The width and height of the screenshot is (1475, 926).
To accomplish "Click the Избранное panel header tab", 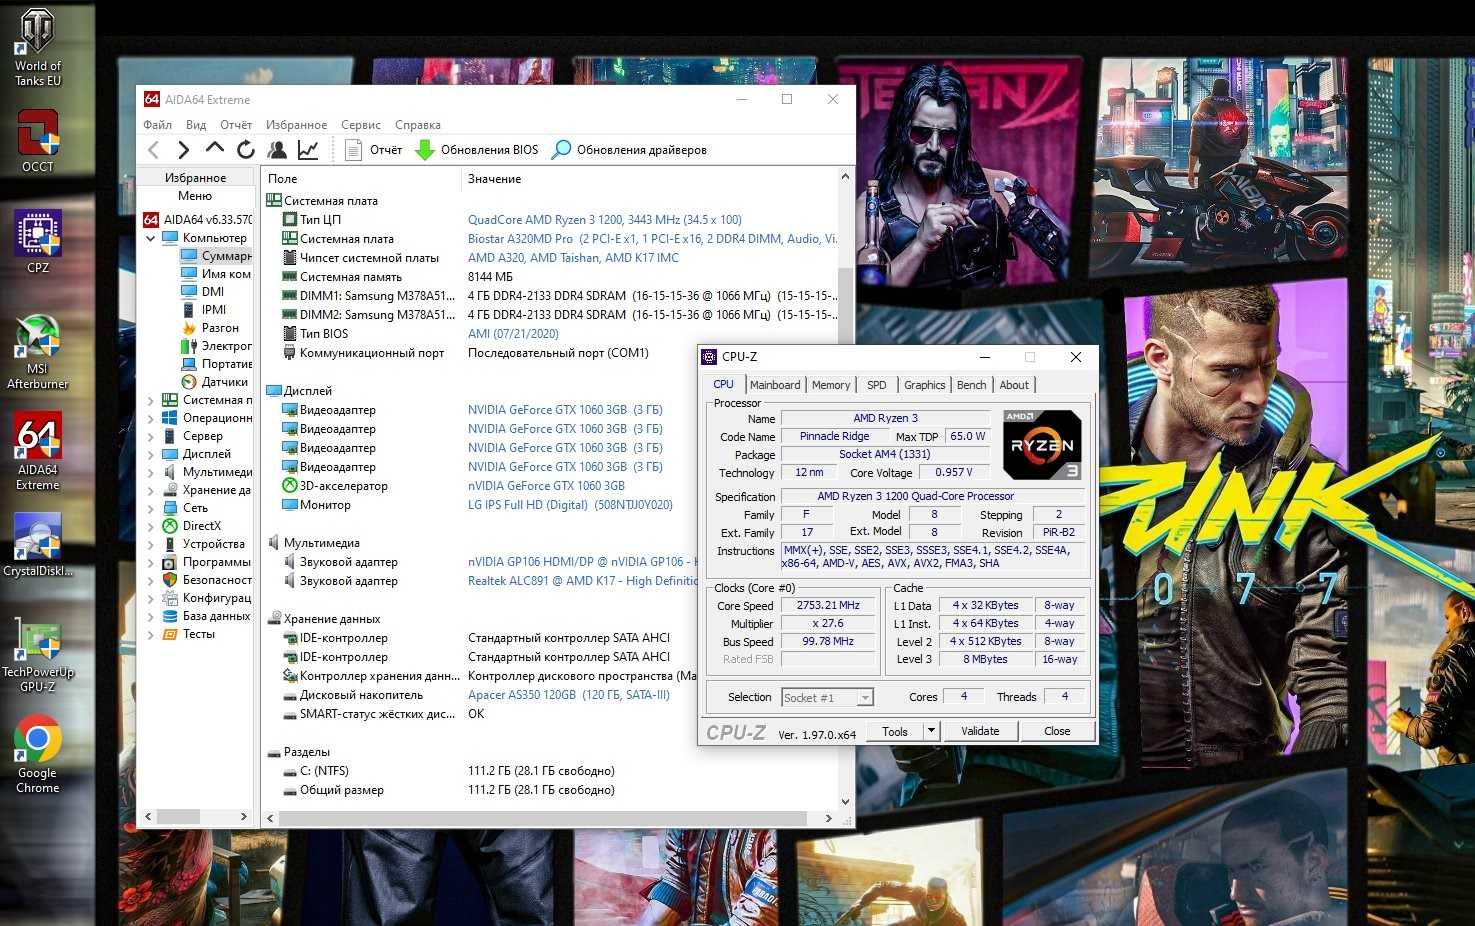I will (195, 178).
